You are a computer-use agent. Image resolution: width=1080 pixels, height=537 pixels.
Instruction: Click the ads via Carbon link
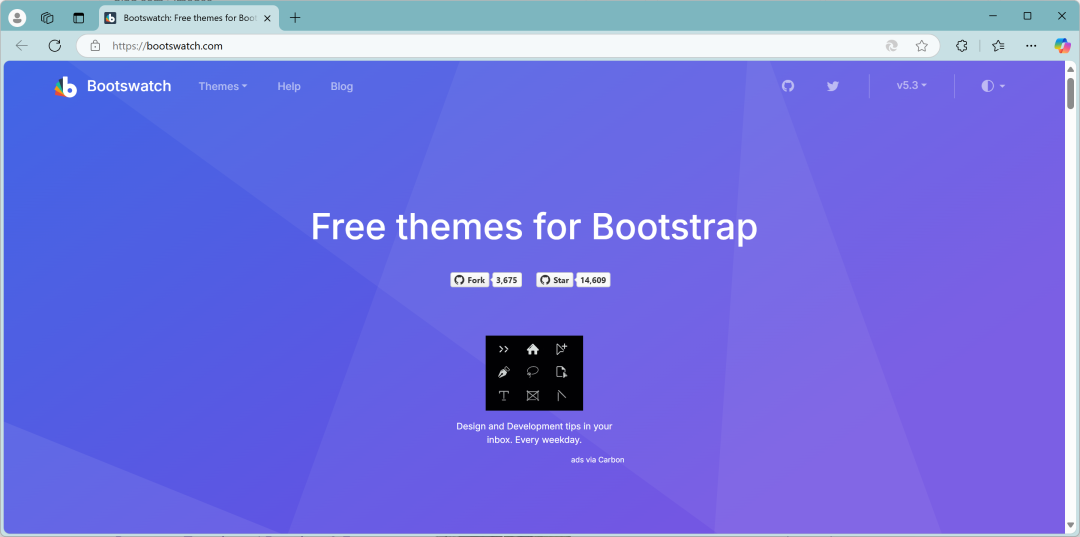point(597,459)
